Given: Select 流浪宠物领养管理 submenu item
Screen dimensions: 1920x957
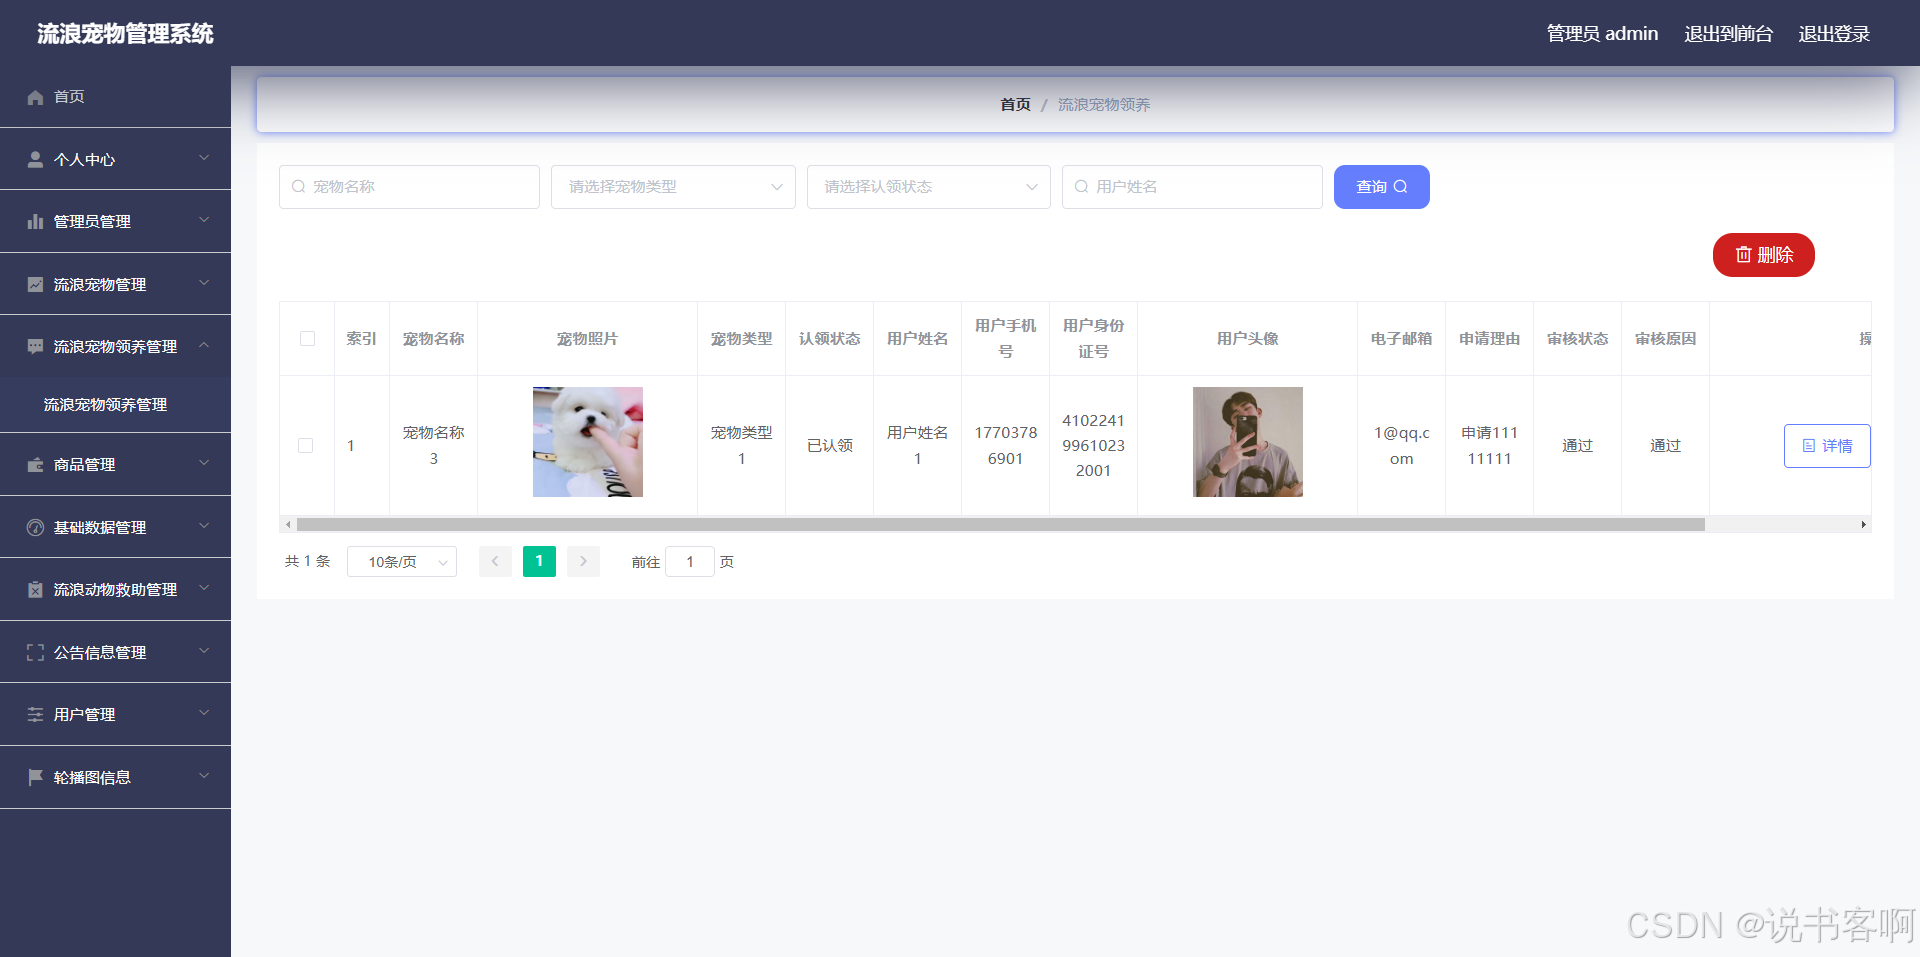Looking at the screenshot, I should point(115,405).
